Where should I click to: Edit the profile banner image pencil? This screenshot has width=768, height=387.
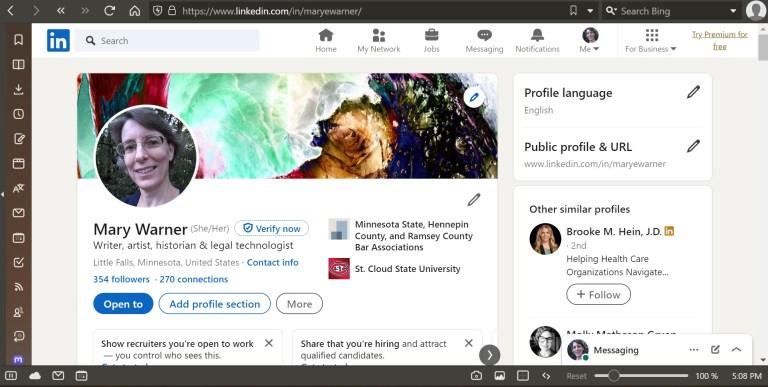(474, 97)
